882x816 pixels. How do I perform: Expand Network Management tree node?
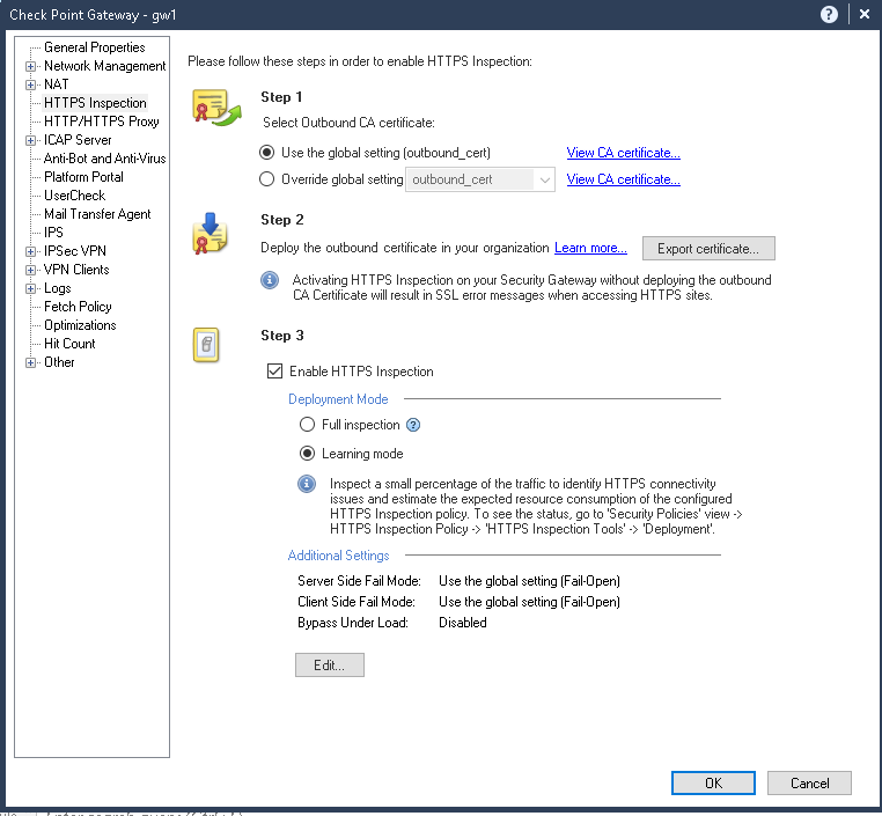coord(31,66)
